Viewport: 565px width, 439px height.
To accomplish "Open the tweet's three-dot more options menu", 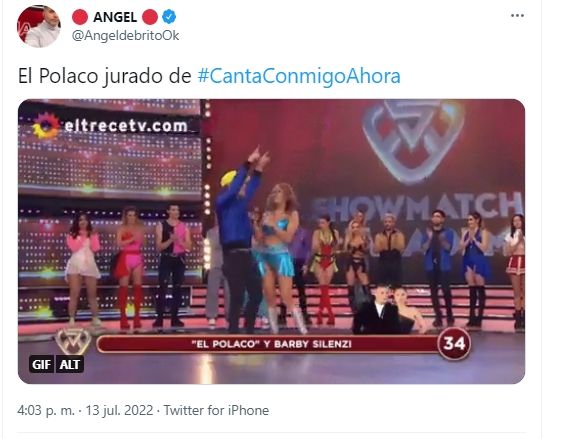I will pos(517,16).
